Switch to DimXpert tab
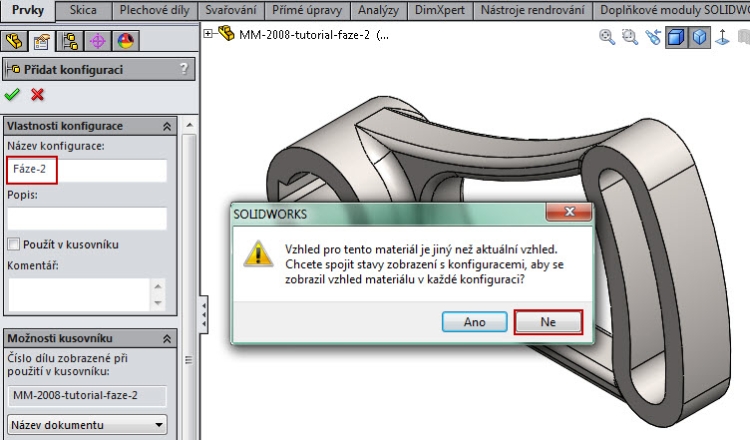 (x=440, y=10)
